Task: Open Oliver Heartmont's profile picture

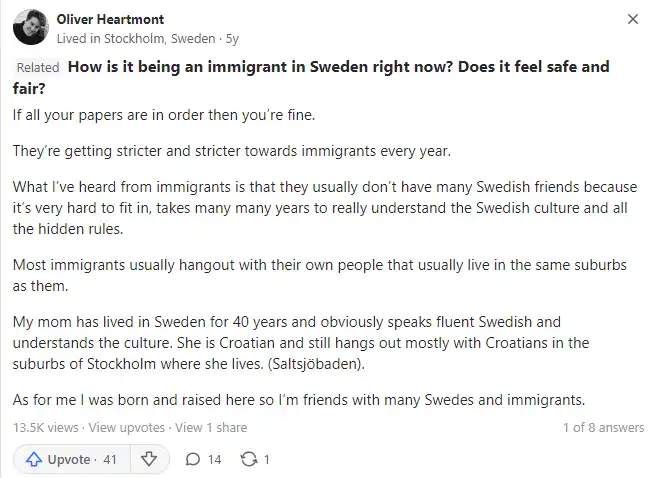Action: tap(31, 27)
